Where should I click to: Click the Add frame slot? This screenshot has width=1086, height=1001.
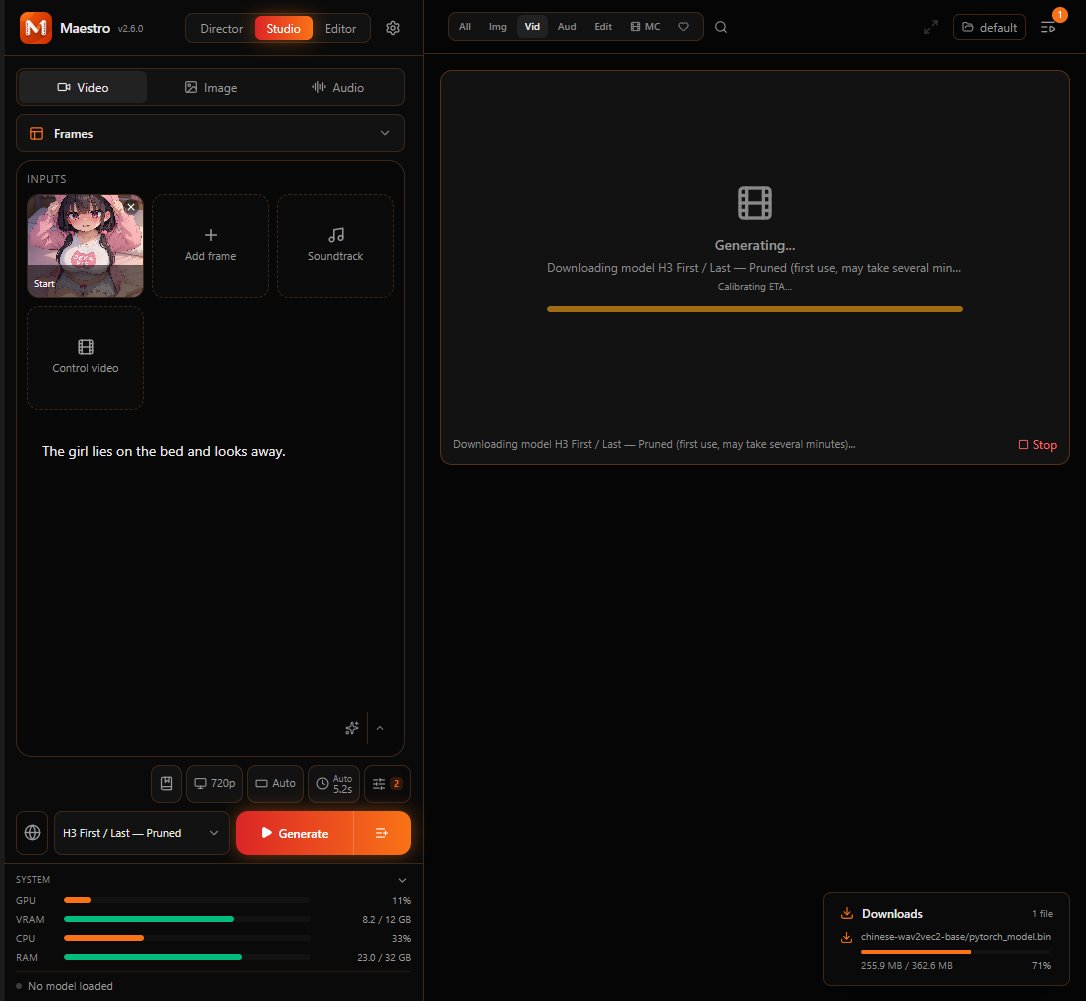[211, 245]
